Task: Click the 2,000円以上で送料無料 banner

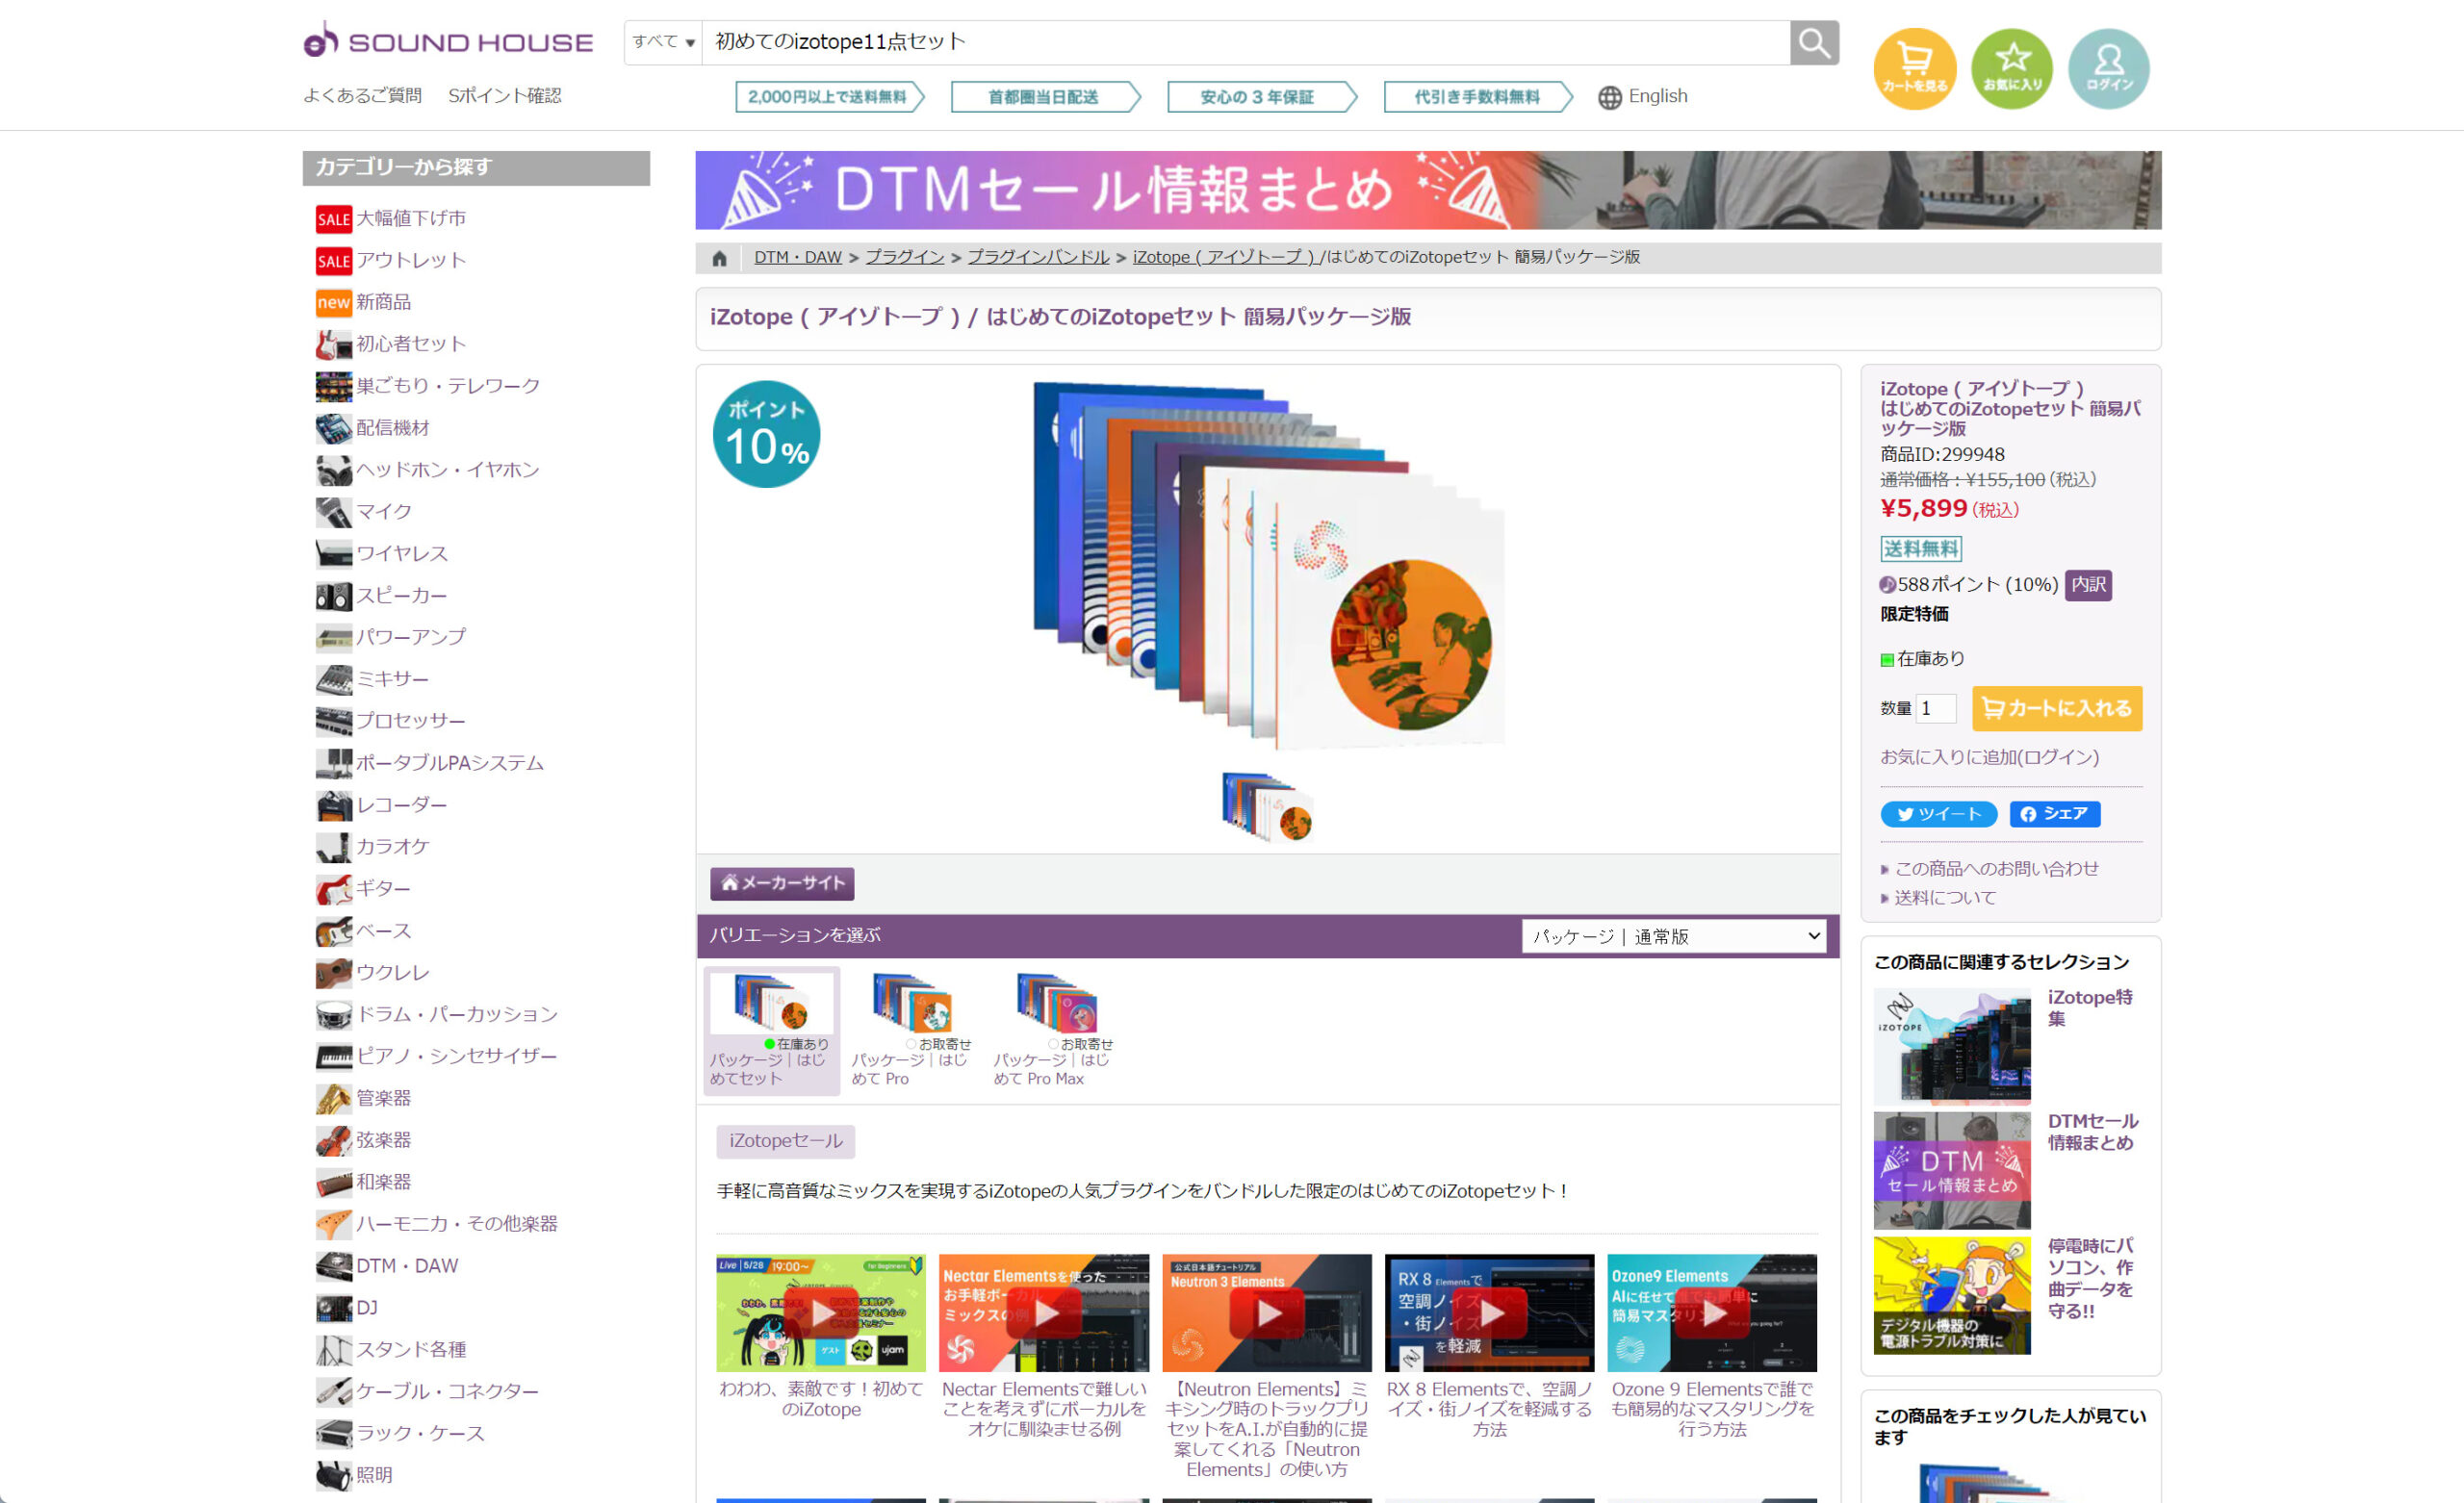Action: 829,97
